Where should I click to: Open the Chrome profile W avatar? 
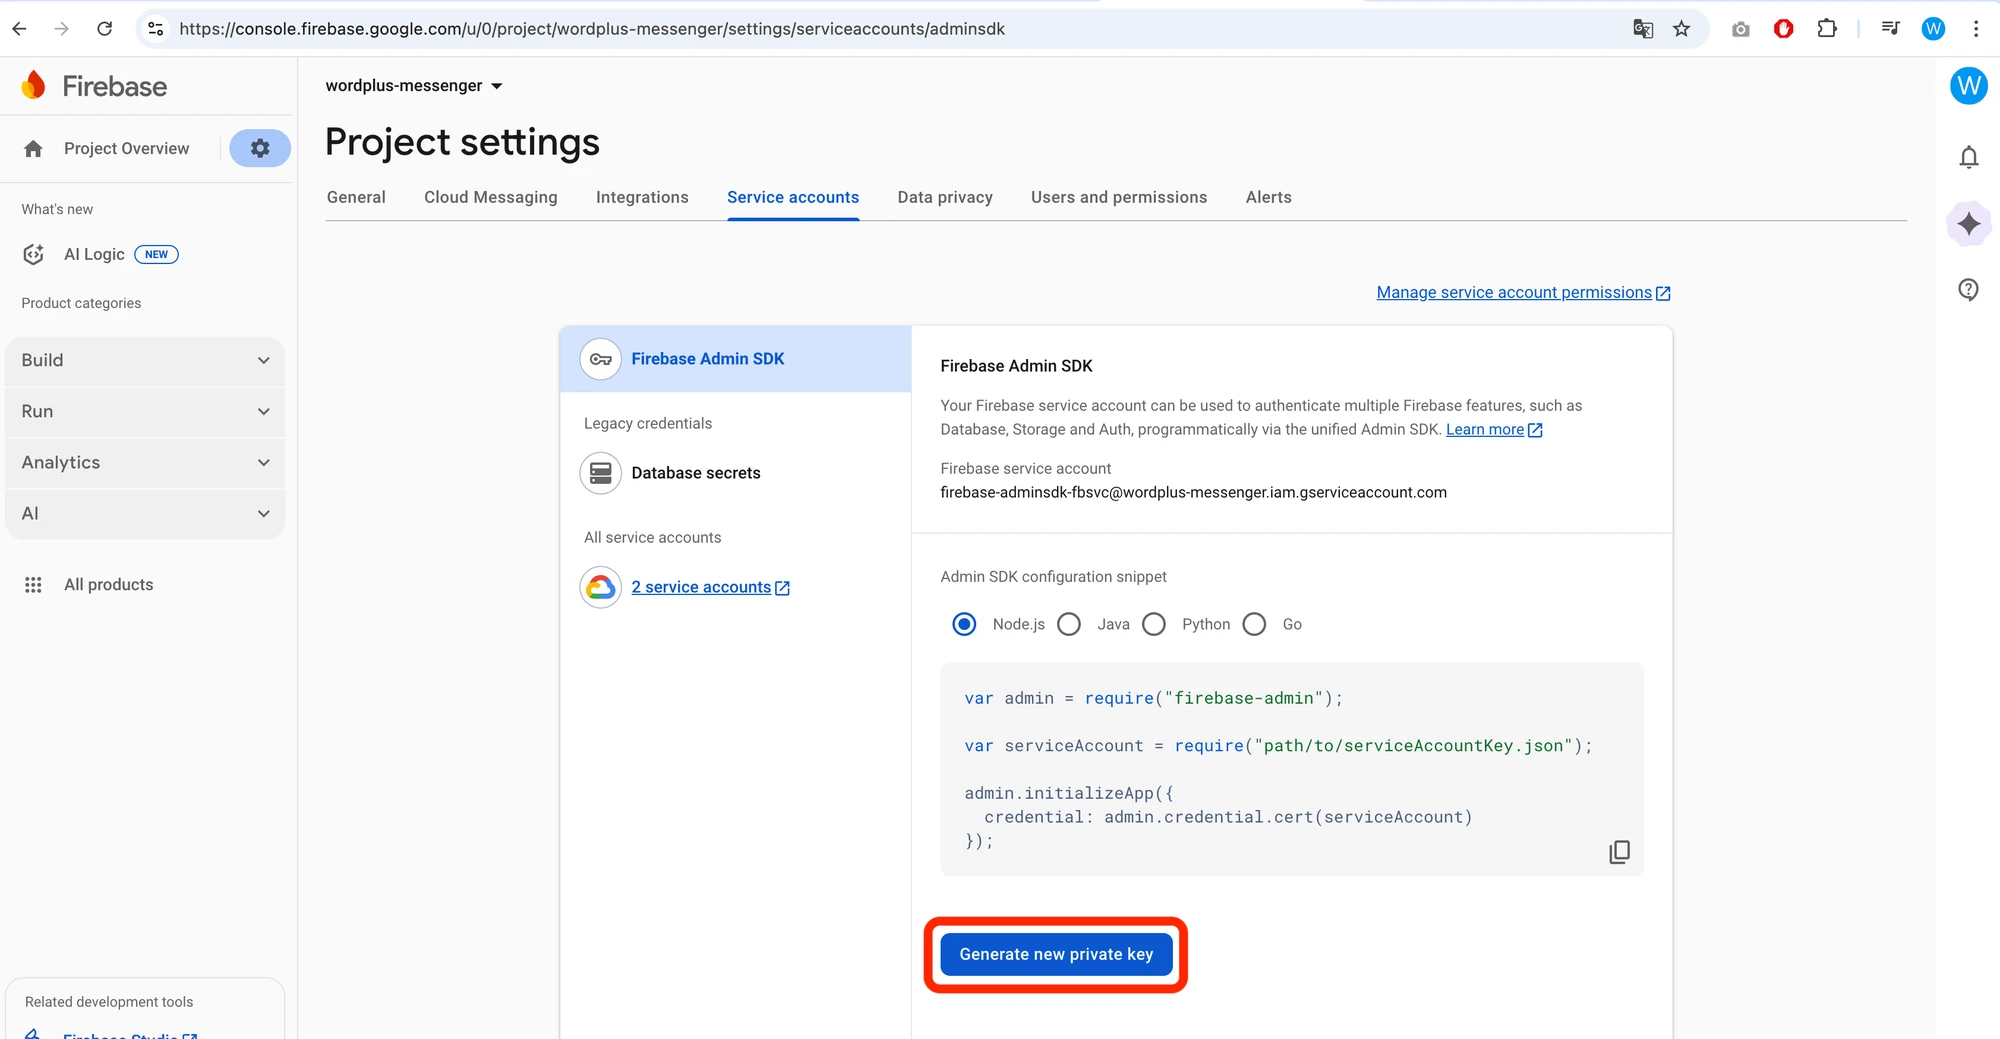point(1933,29)
